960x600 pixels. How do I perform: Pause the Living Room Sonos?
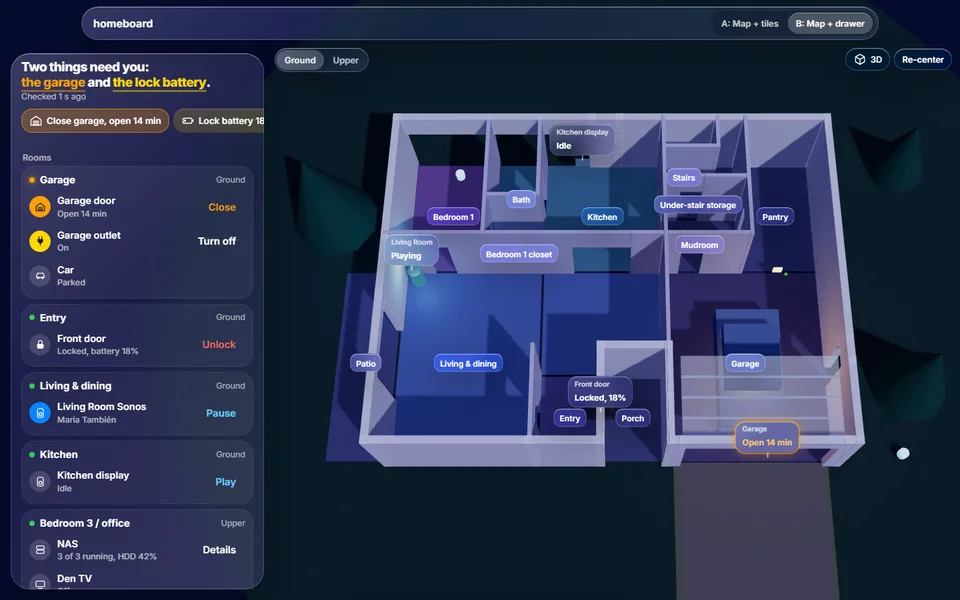point(220,413)
